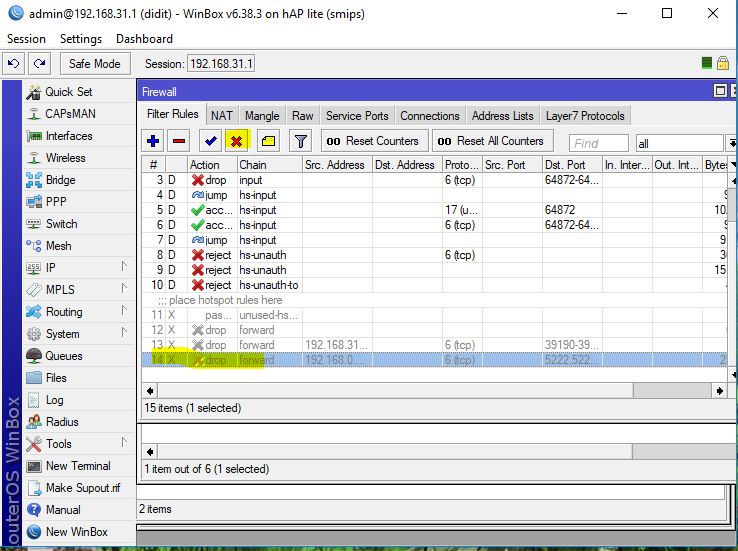Select rule 5 accept port 64872
The image size is (738, 551).
434,210
